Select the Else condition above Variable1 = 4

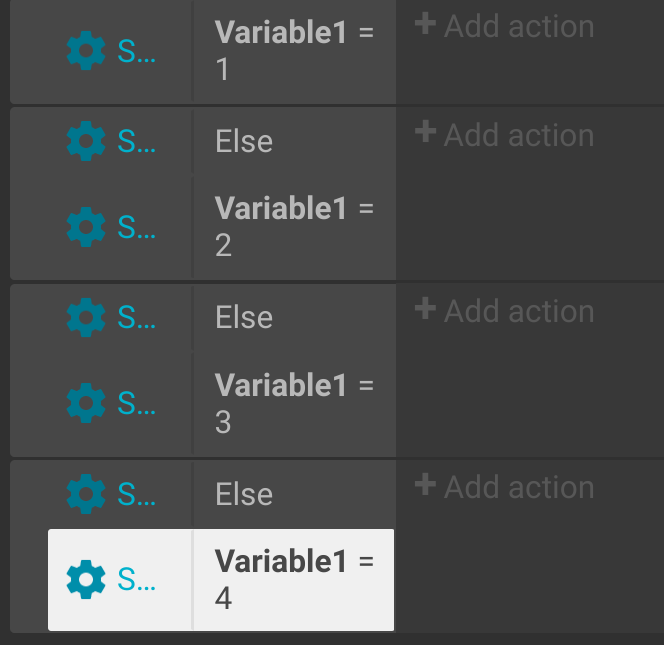point(295,494)
